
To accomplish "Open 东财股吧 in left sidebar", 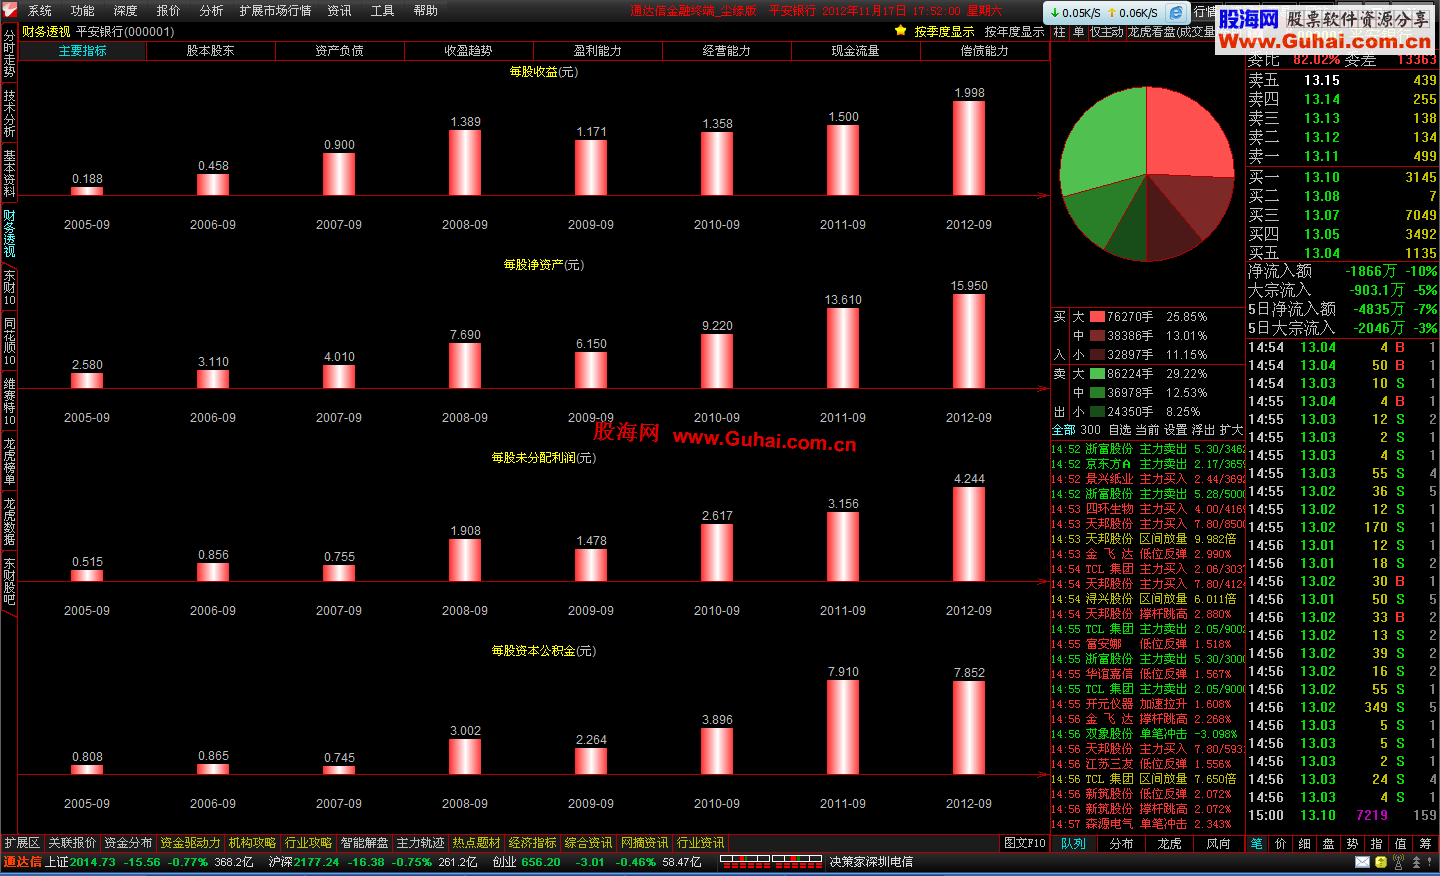I will [9, 582].
